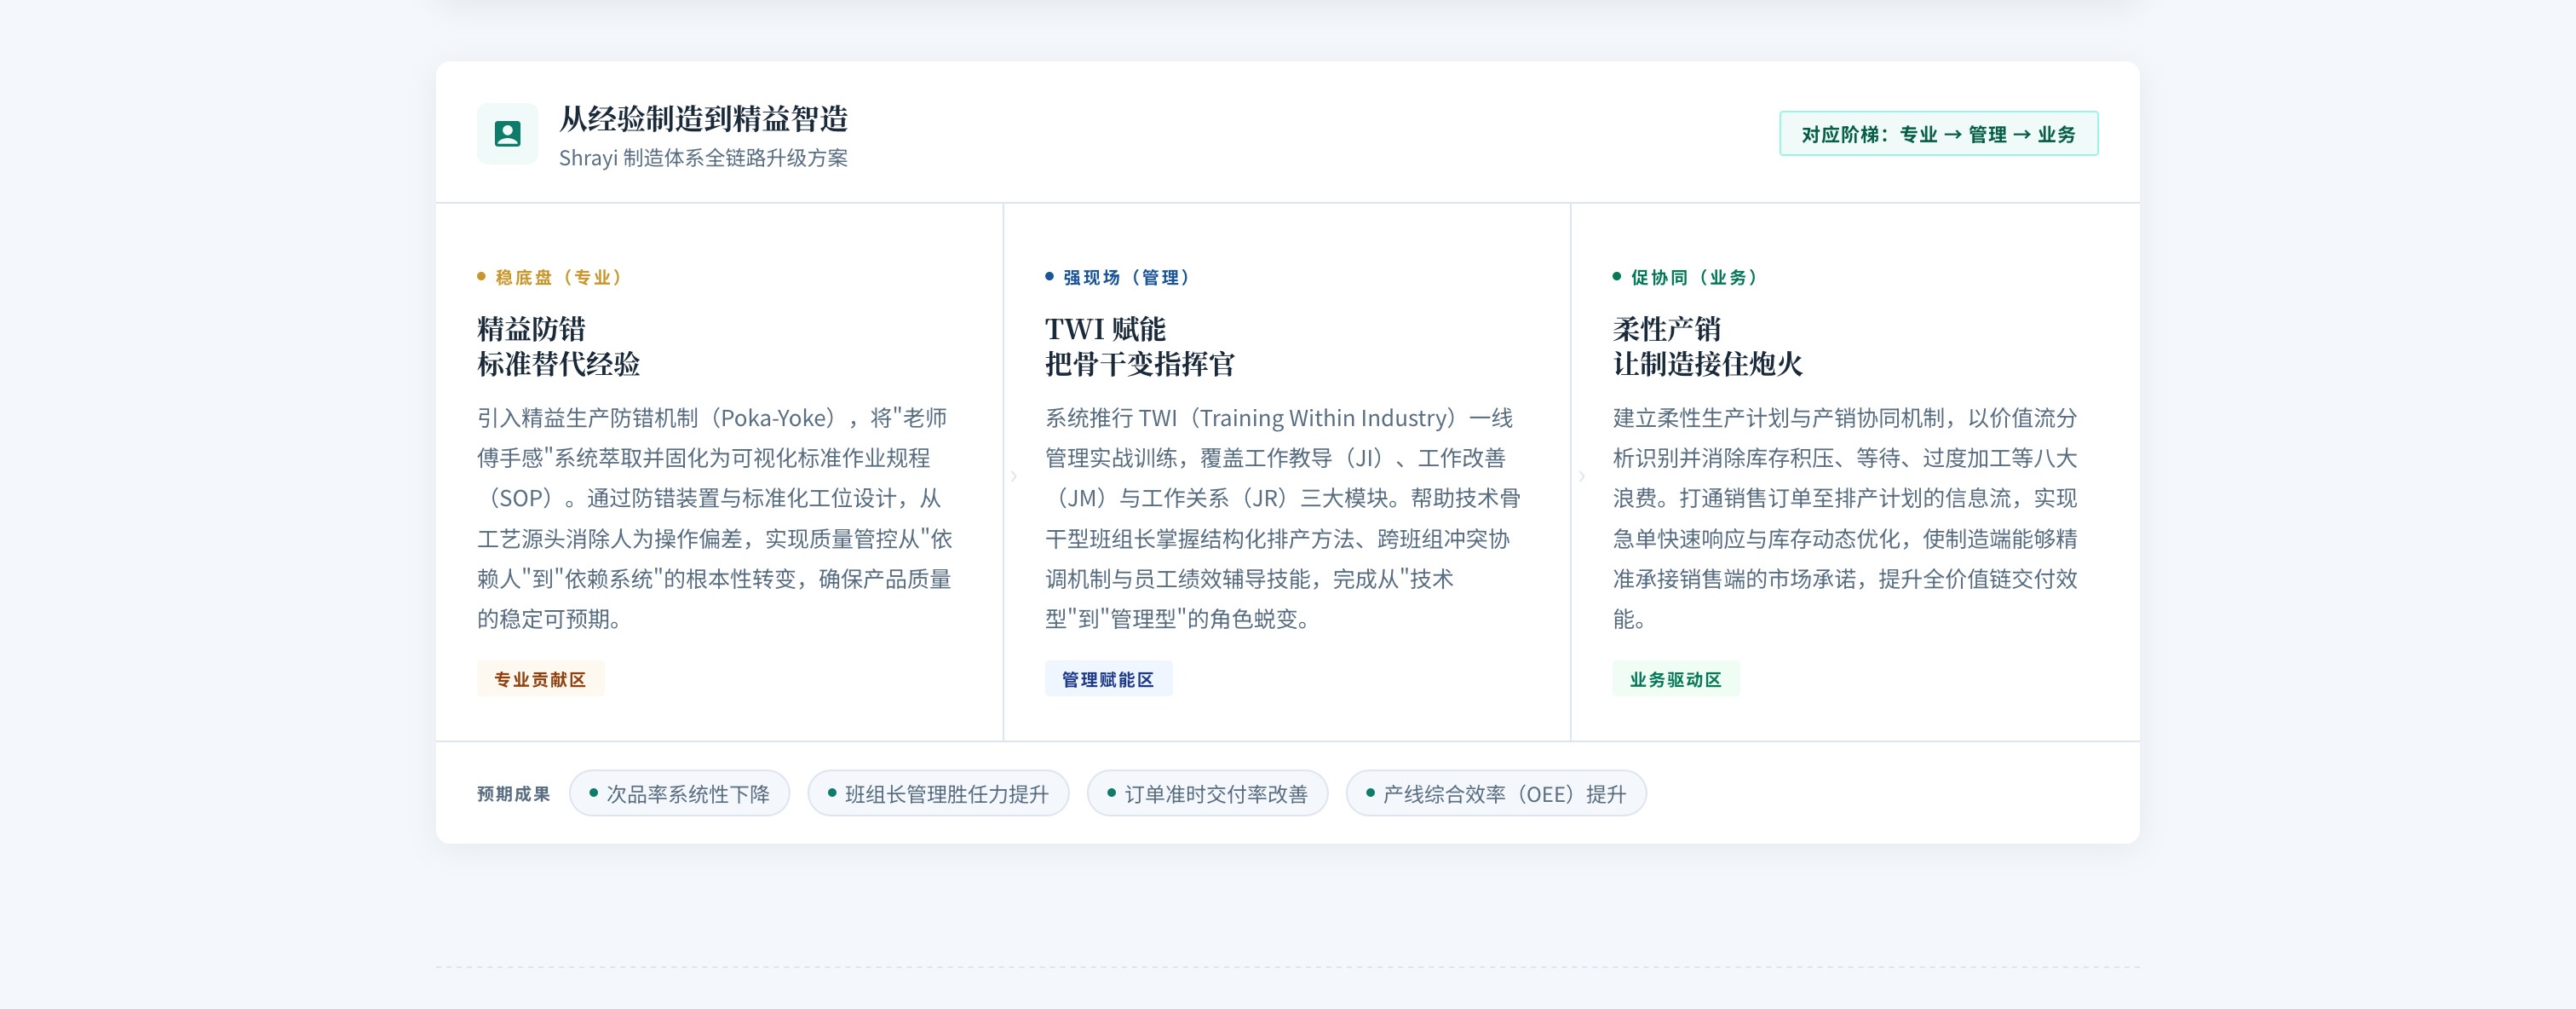Select the 次品率系统性下降 outcome chip
The width and height of the screenshot is (2576, 1009).
[679, 794]
